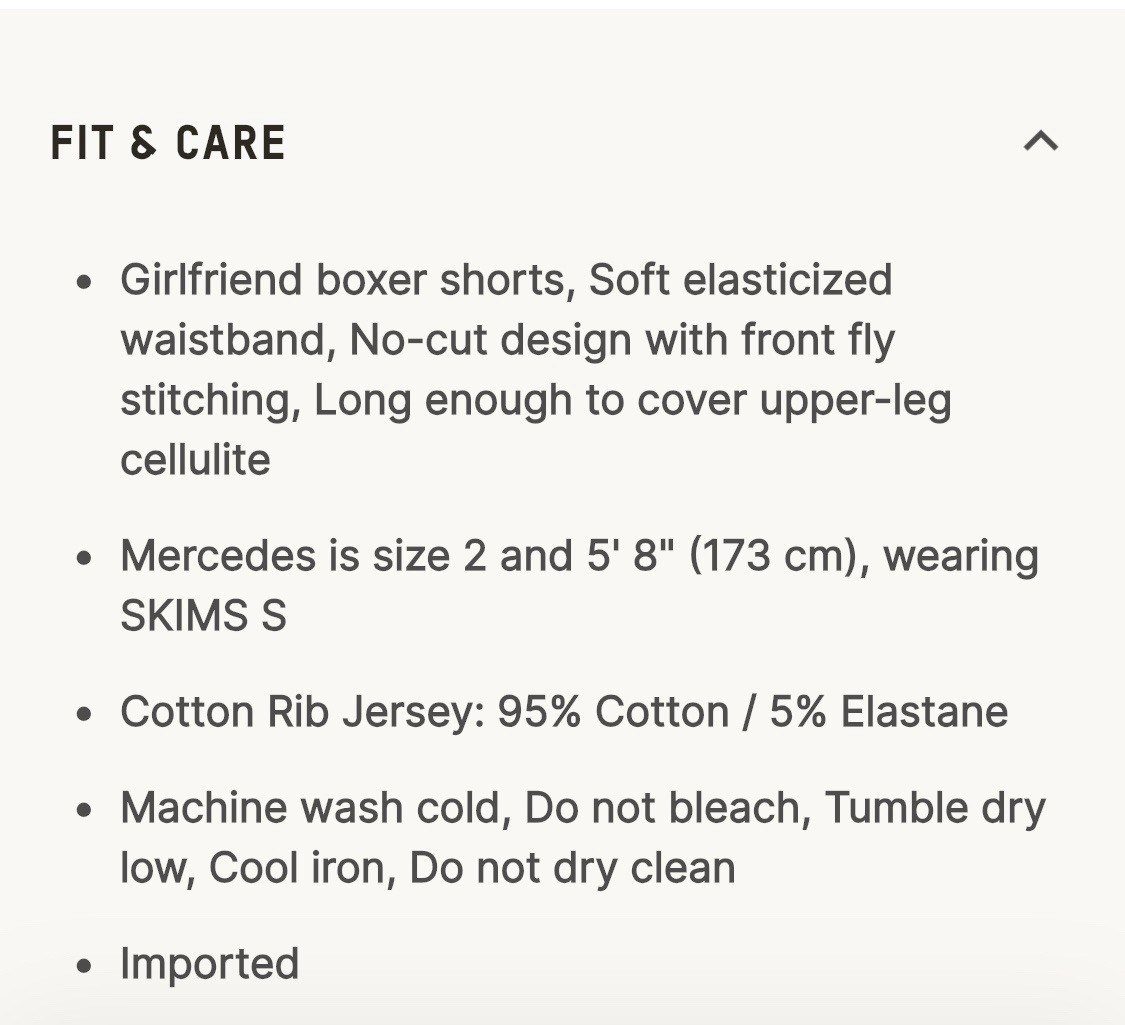This screenshot has height=1025, width=1125.
Task: Click the Do not dry clean text
Action: [572, 868]
